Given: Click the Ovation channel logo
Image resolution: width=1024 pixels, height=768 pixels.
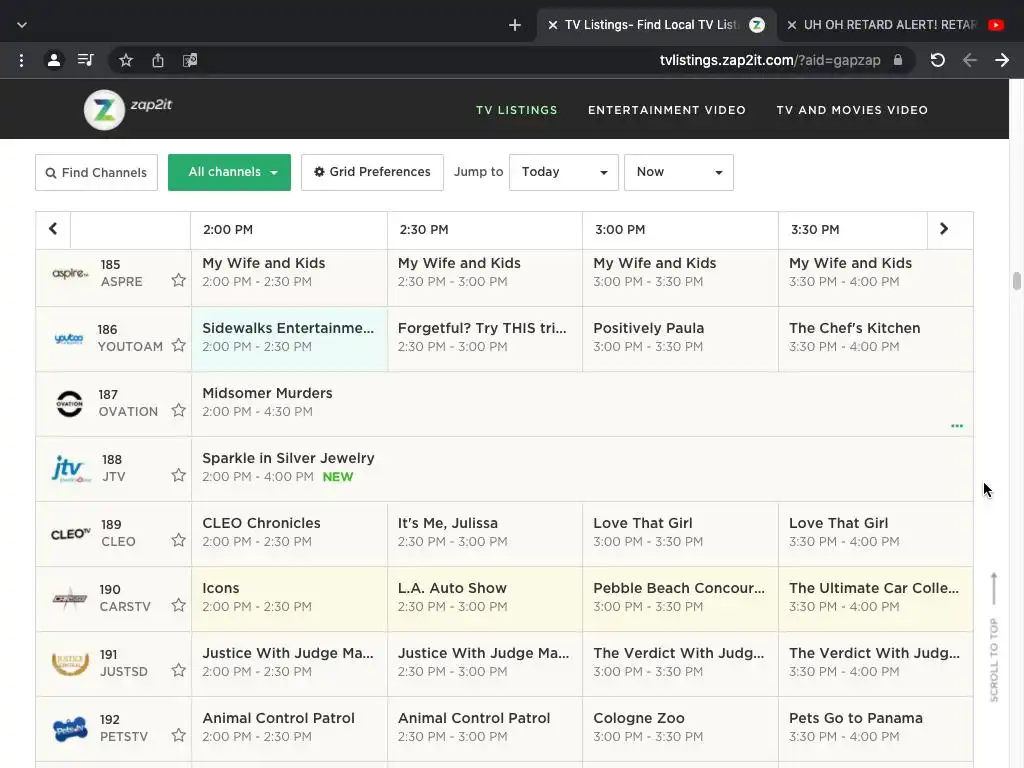Looking at the screenshot, I should click(x=69, y=404).
